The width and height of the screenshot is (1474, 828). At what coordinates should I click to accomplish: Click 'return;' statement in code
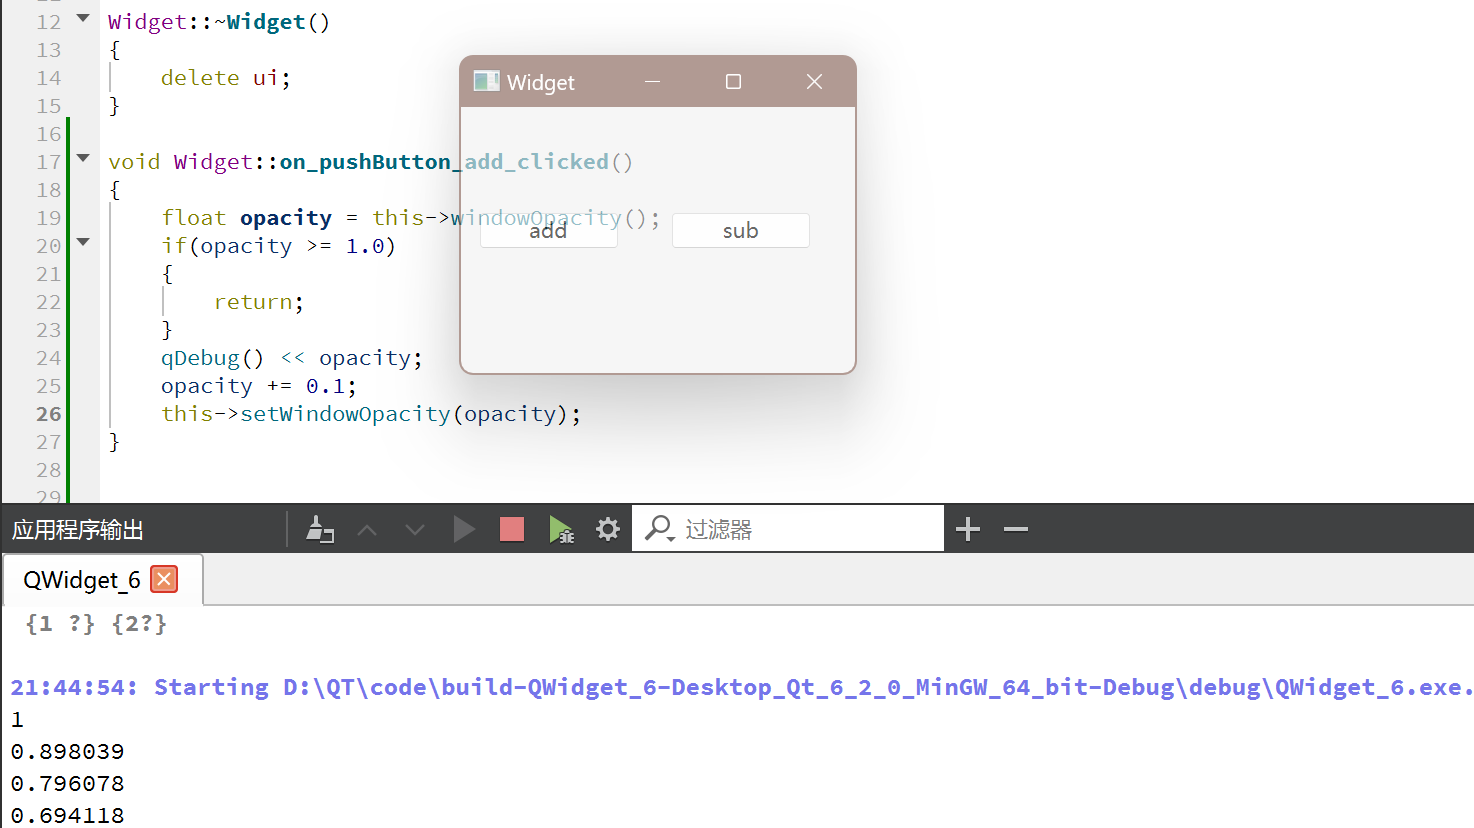click(x=259, y=302)
